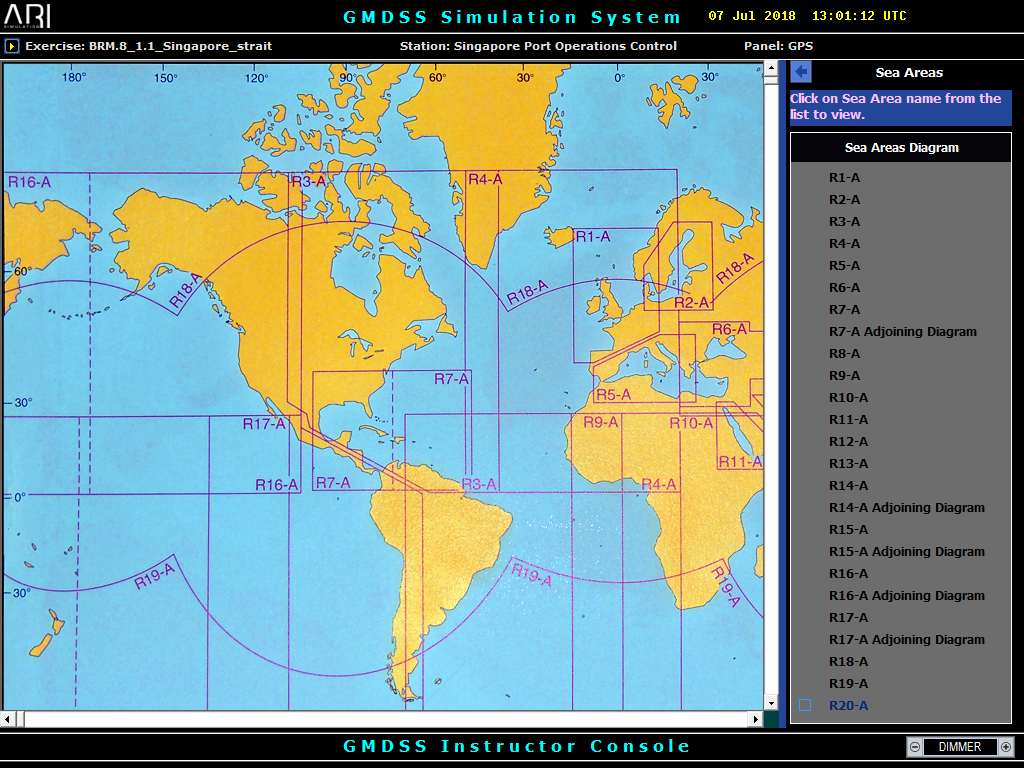This screenshot has width=1024, height=768.
Task: Click the GMDSS Instructor Console footer title
Action: click(x=516, y=746)
